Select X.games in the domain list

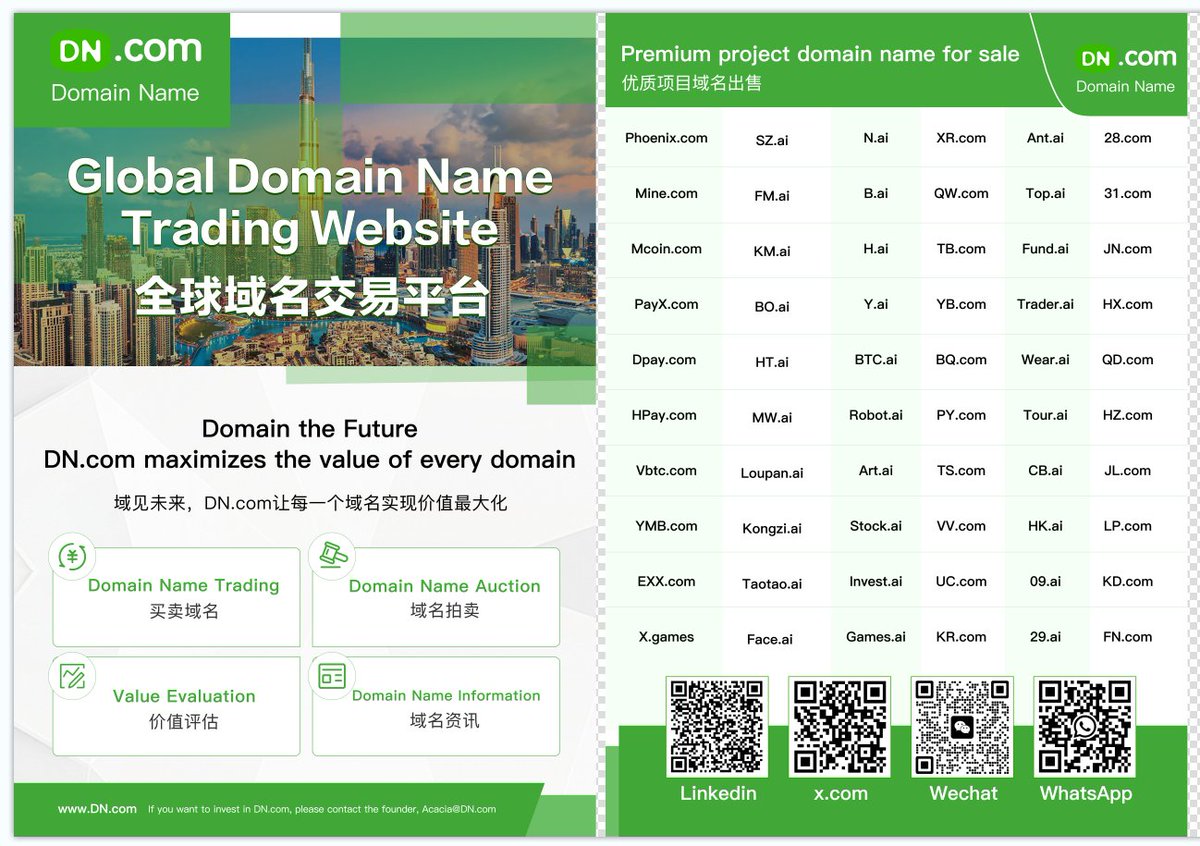tap(666, 637)
